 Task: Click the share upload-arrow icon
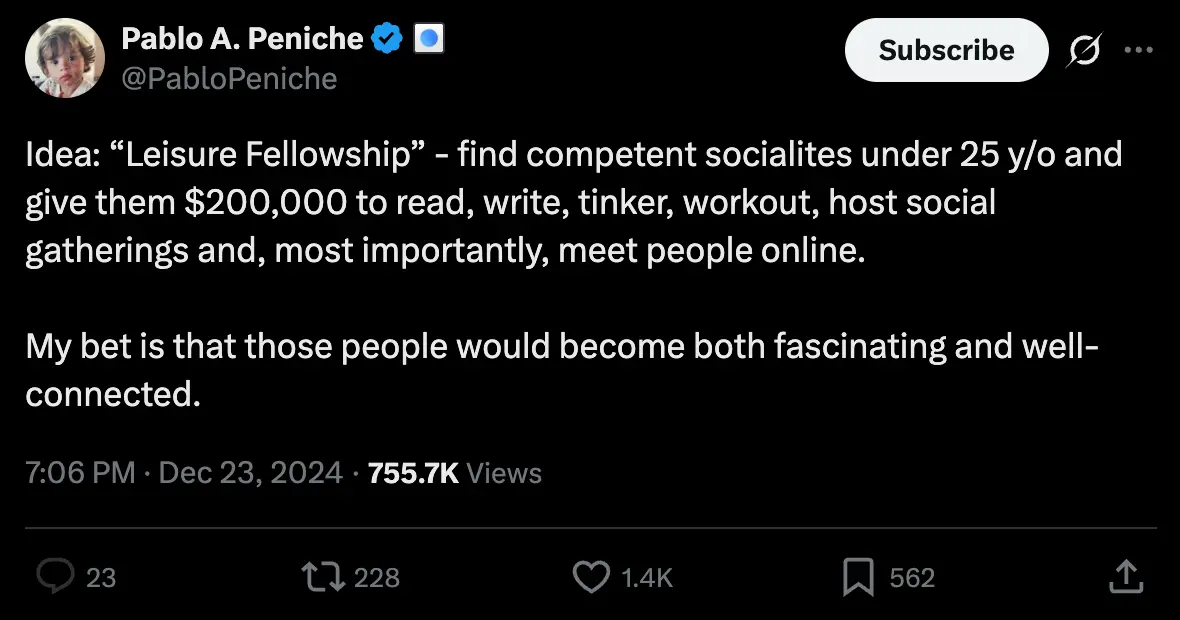click(x=1126, y=575)
